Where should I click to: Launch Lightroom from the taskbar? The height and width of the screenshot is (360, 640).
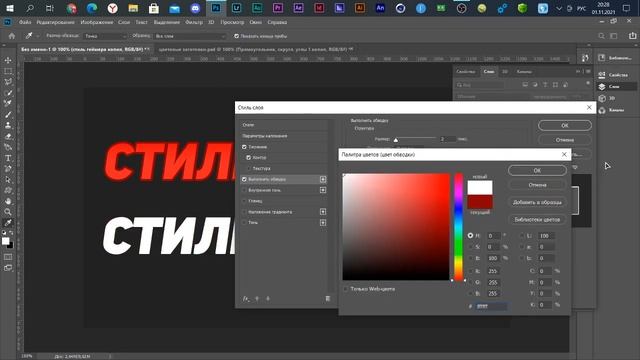pyautogui.click(x=236, y=8)
